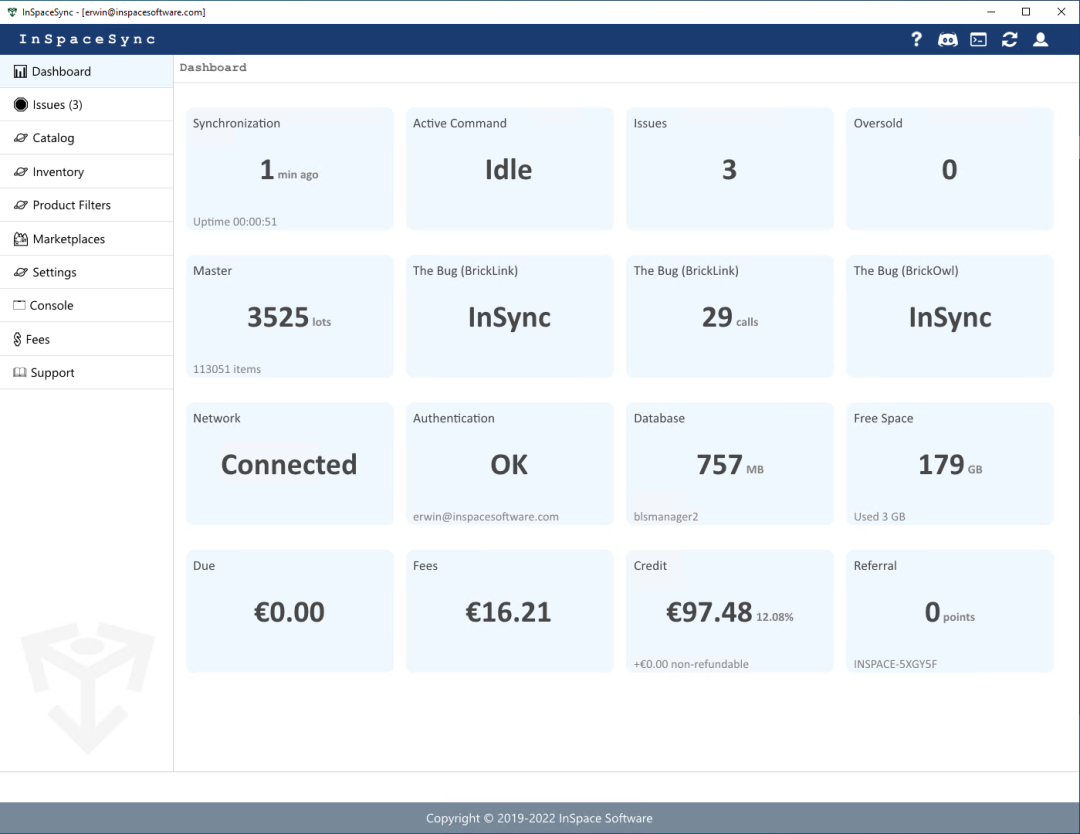Open the console terminal icon in header
The width and height of the screenshot is (1080, 834).
point(978,39)
